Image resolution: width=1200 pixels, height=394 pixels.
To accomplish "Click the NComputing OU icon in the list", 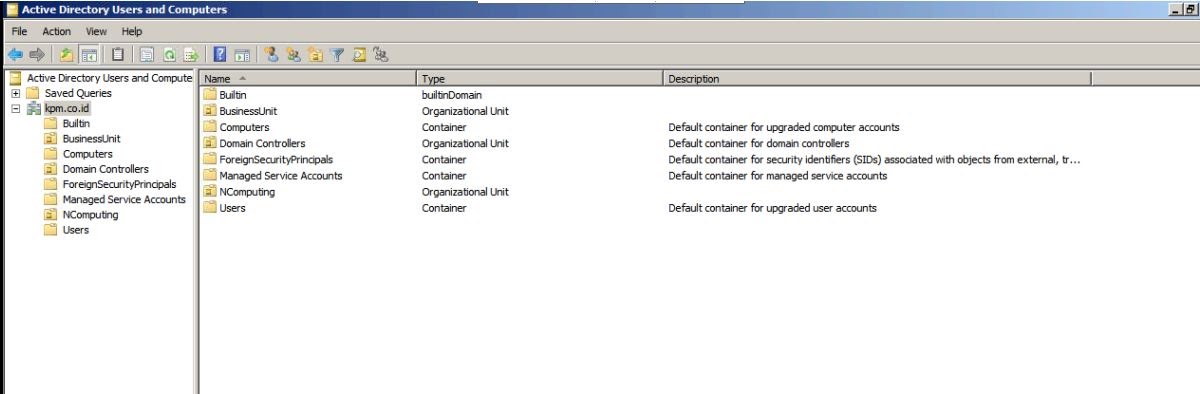I will (x=210, y=191).
